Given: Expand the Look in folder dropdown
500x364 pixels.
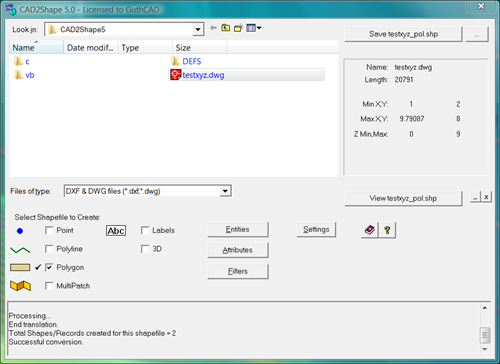Looking at the screenshot, I should click(198, 30).
